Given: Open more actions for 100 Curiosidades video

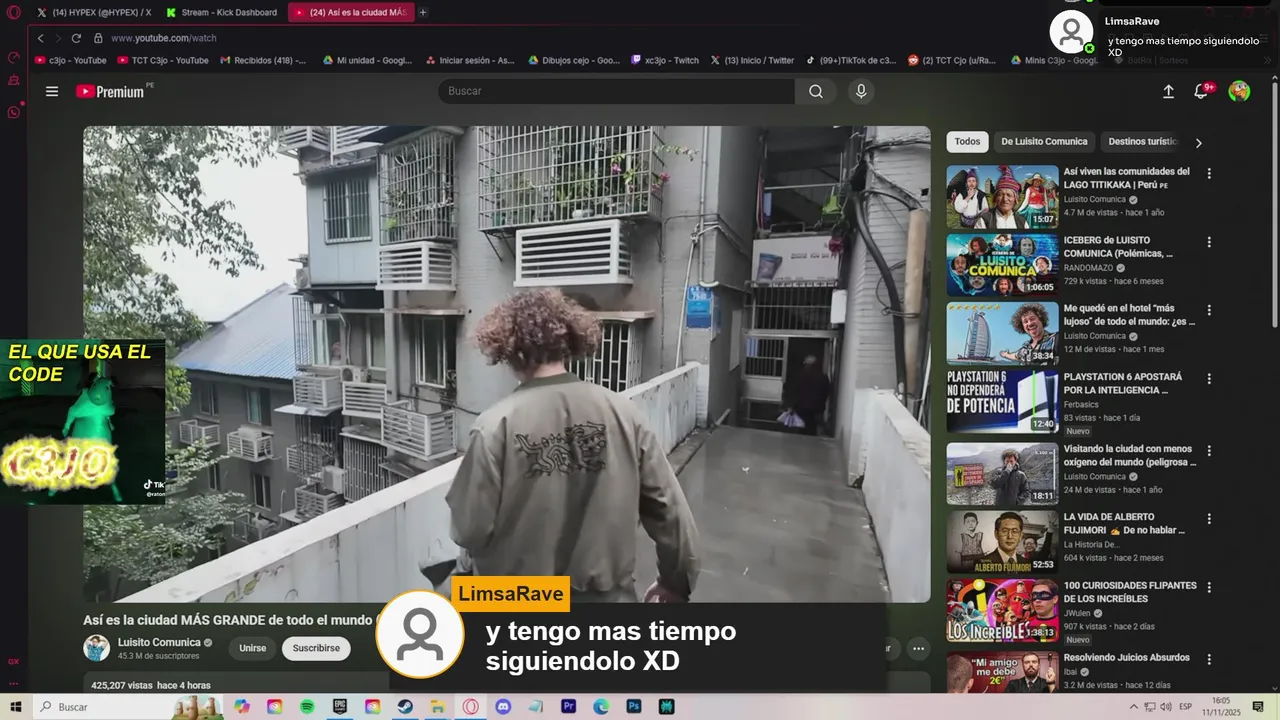Looking at the screenshot, I should tap(1209, 587).
